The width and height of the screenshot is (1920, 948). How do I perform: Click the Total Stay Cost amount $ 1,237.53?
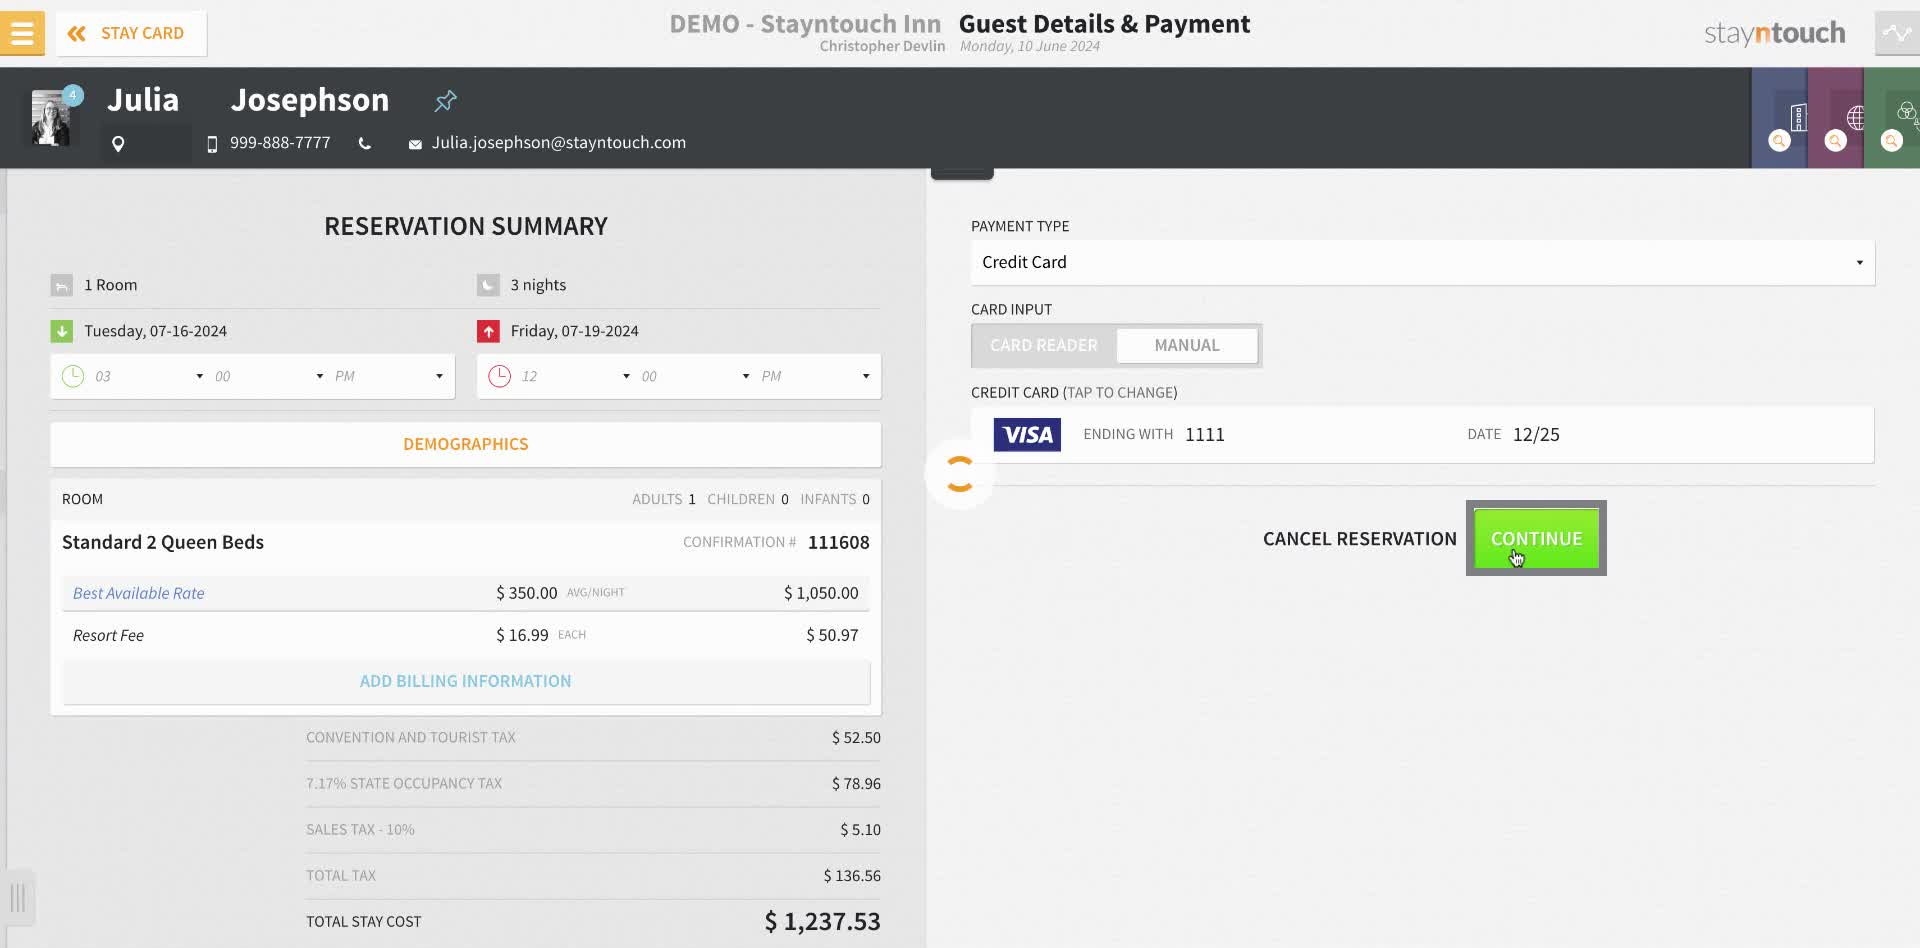point(822,921)
